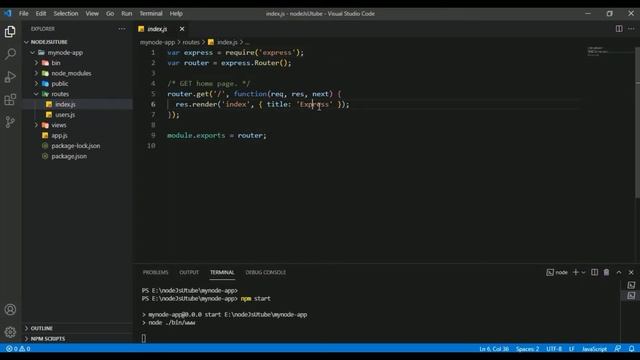The width and height of the screenshot is (640, 360).
Task: Click Explorer more actions ellipsis
Action: click(122, 29)
